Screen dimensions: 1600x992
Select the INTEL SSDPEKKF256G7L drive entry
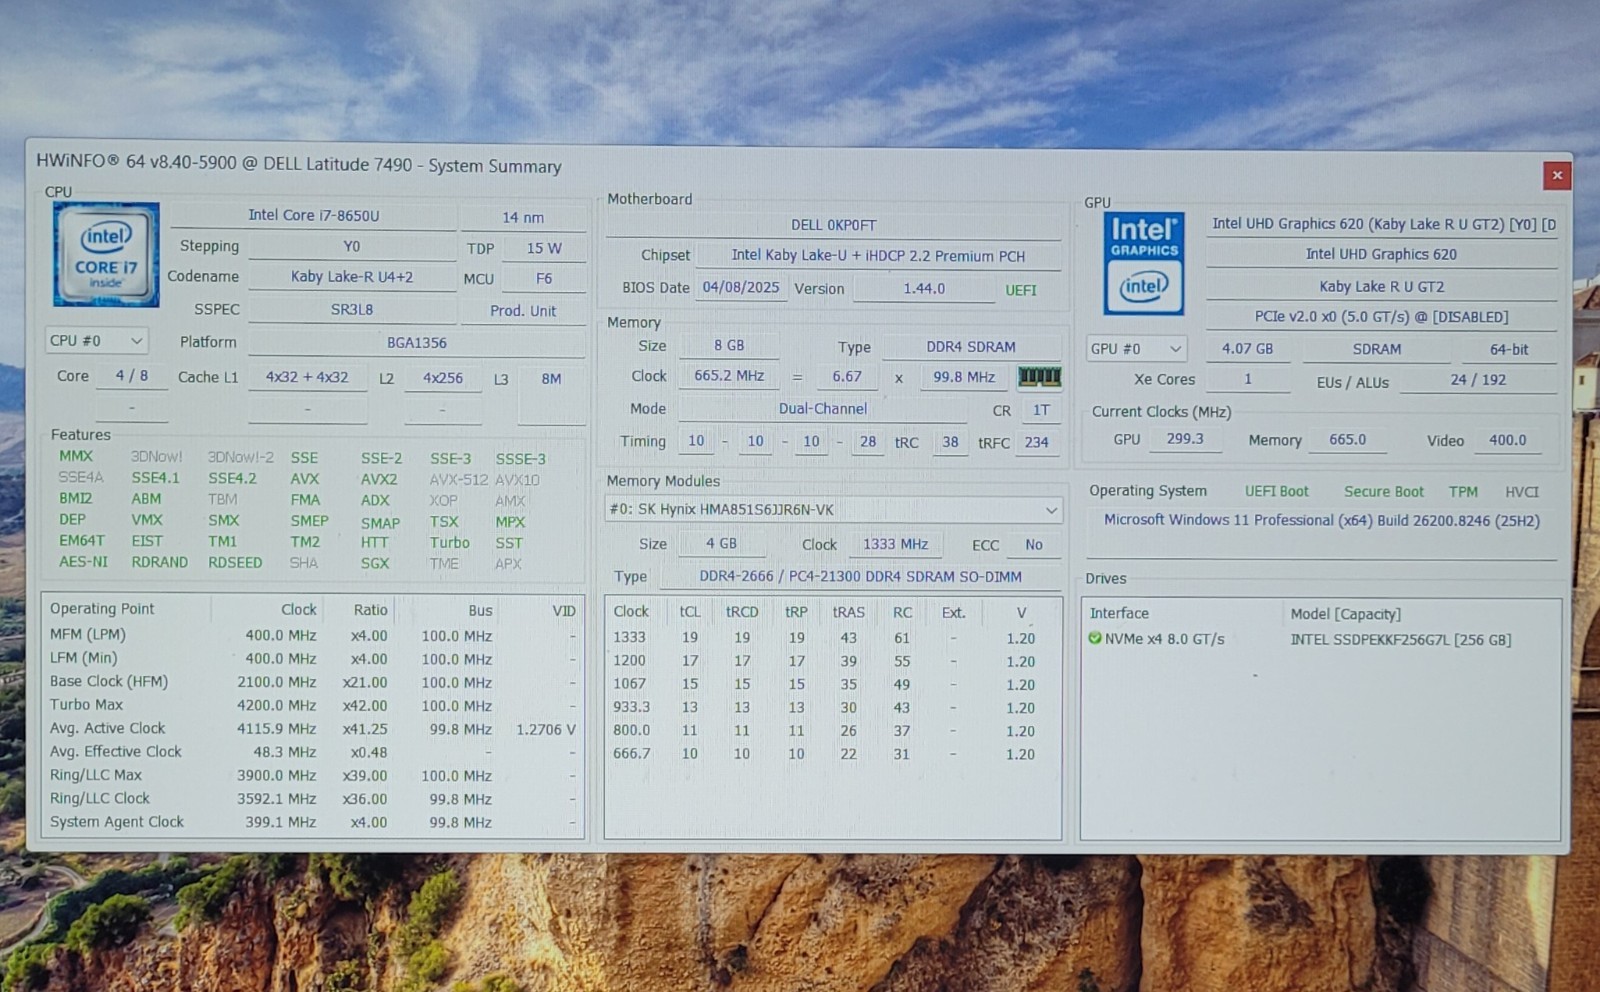pyautogui.click(x=1401, y=640)
